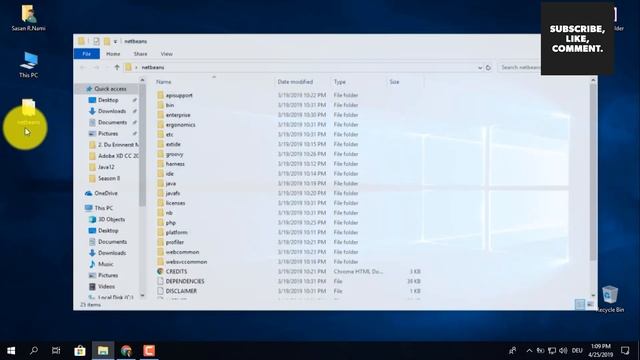Select the websvccommon folder

pyautogui.click(x=186, y=262)
